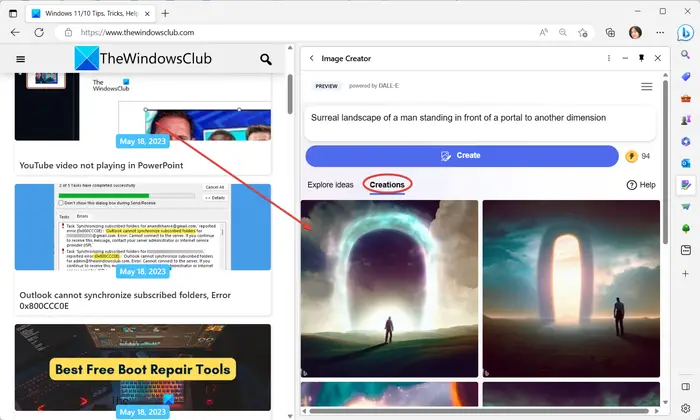This screenshot has height=420, width=700.
Task: Open the Outlook sidebar icon
Action: (686, 163)
